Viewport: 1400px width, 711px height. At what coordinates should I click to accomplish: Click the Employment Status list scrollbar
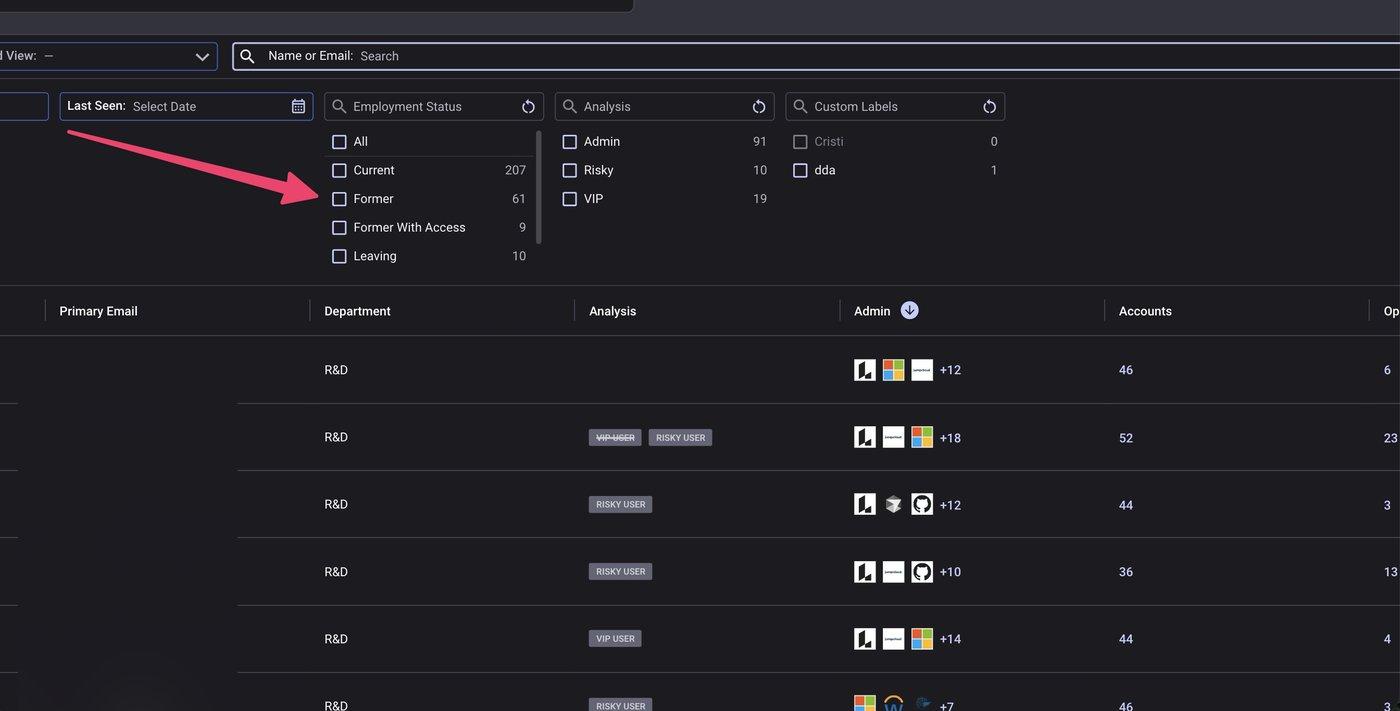[539, 187]
